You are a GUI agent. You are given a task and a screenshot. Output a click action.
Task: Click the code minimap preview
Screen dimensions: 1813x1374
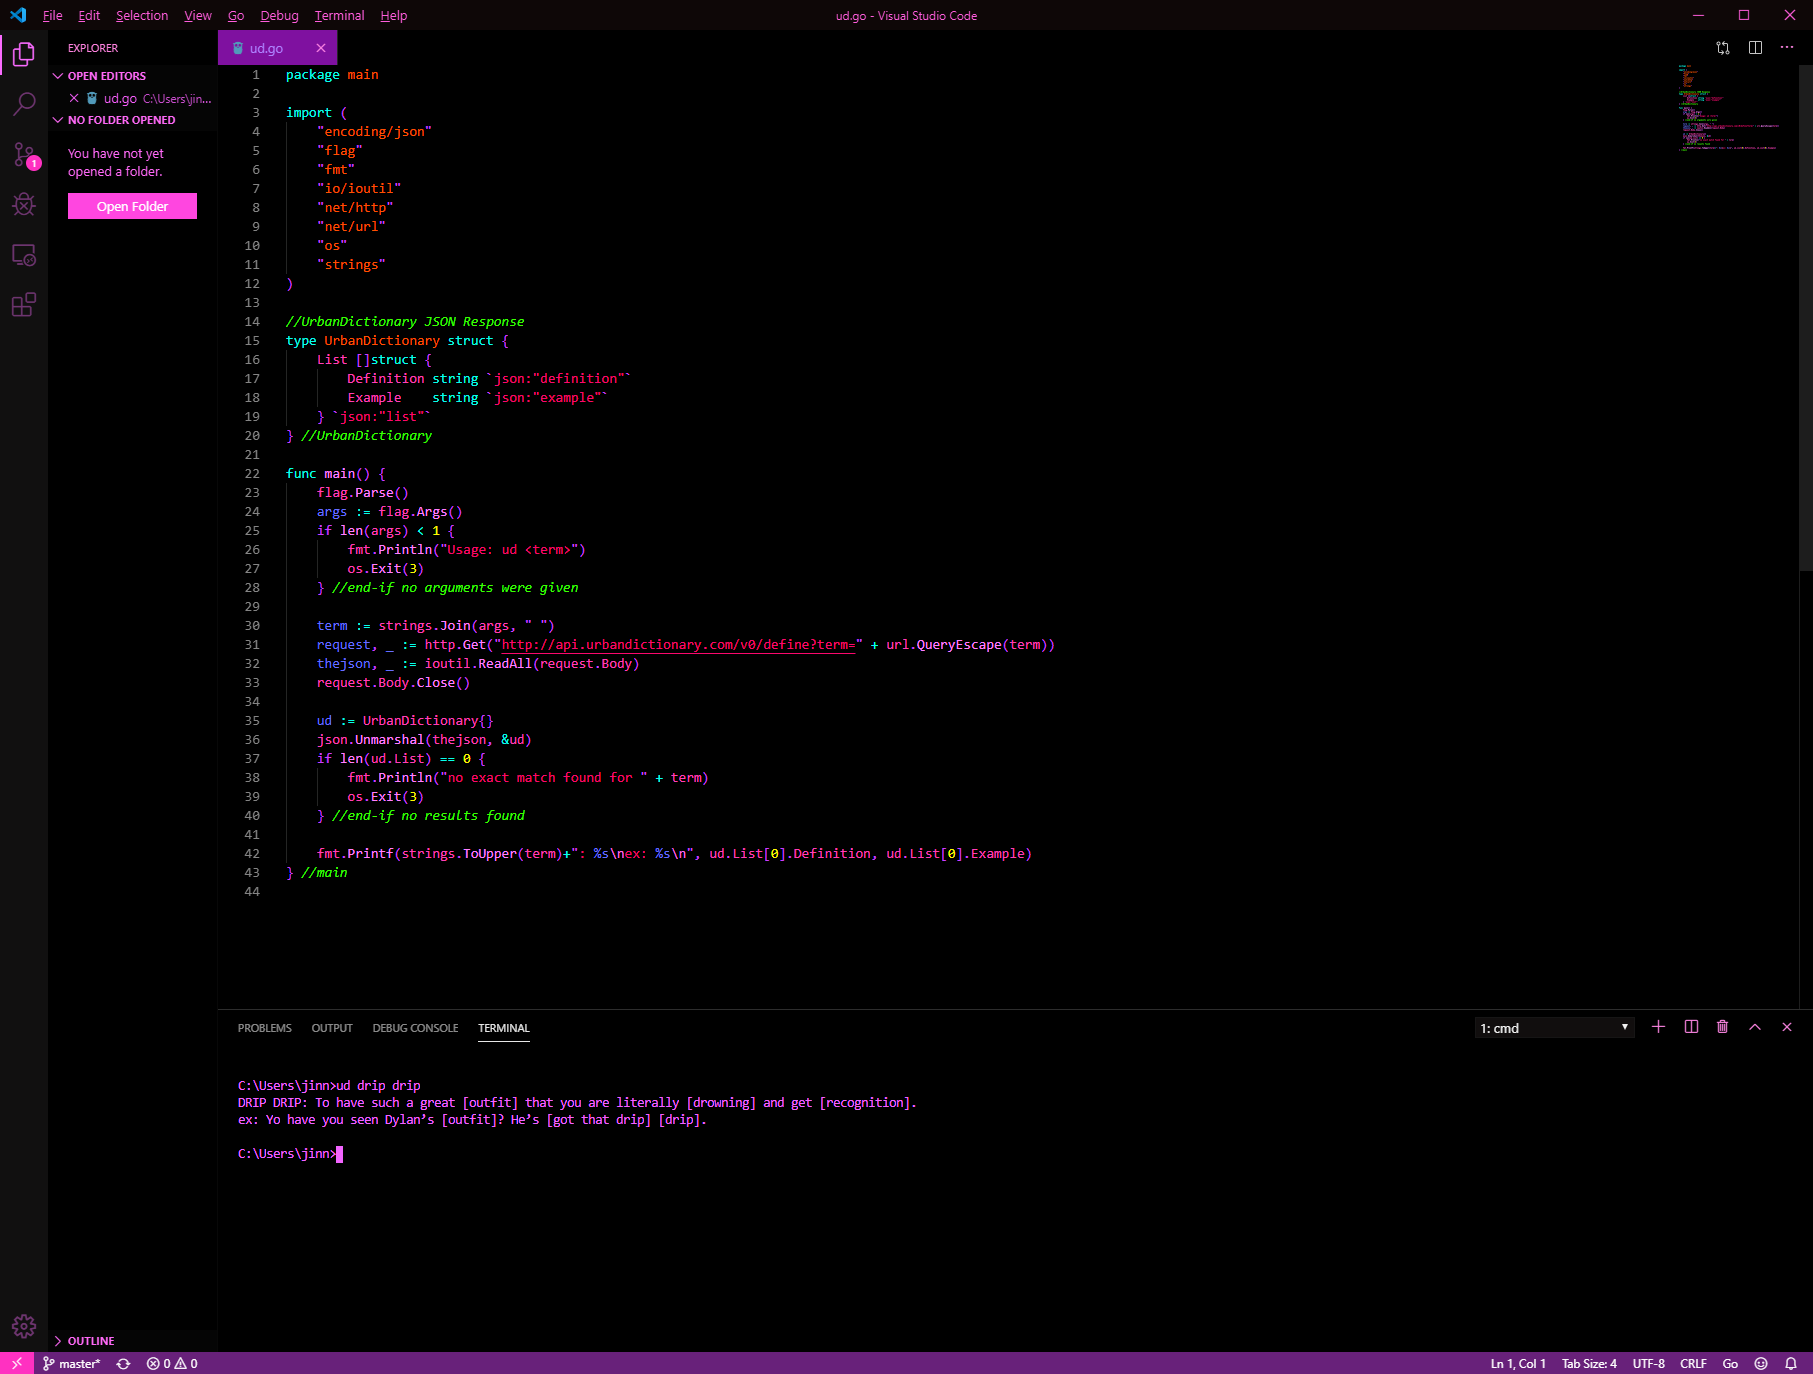(1729, 108)
